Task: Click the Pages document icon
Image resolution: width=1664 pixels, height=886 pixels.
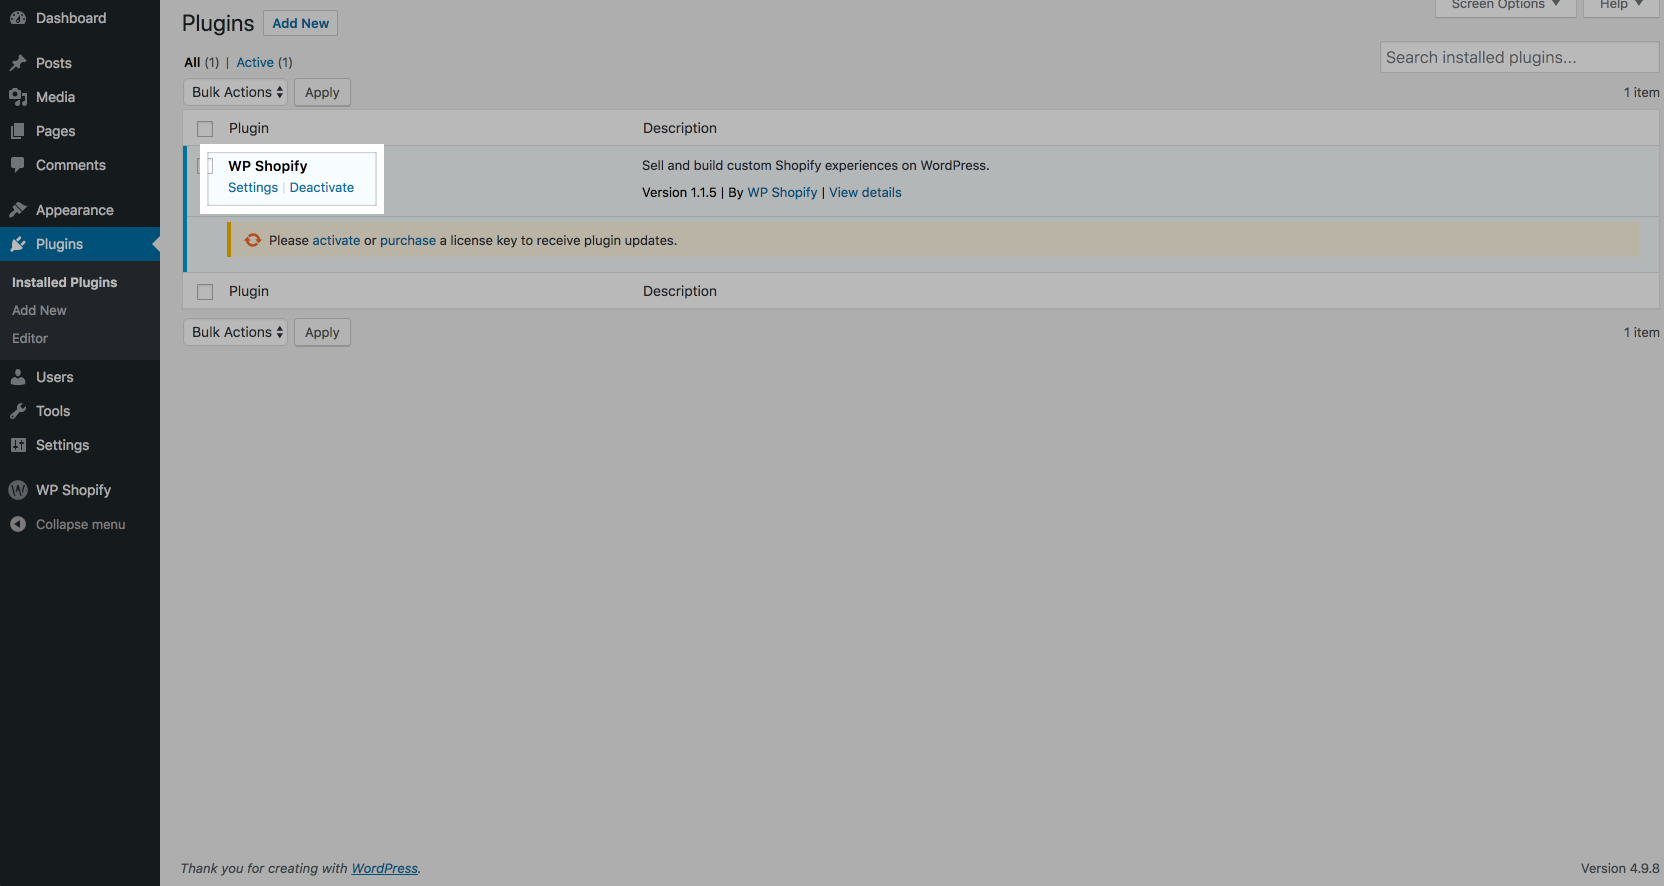Action: tap(18, 131)
